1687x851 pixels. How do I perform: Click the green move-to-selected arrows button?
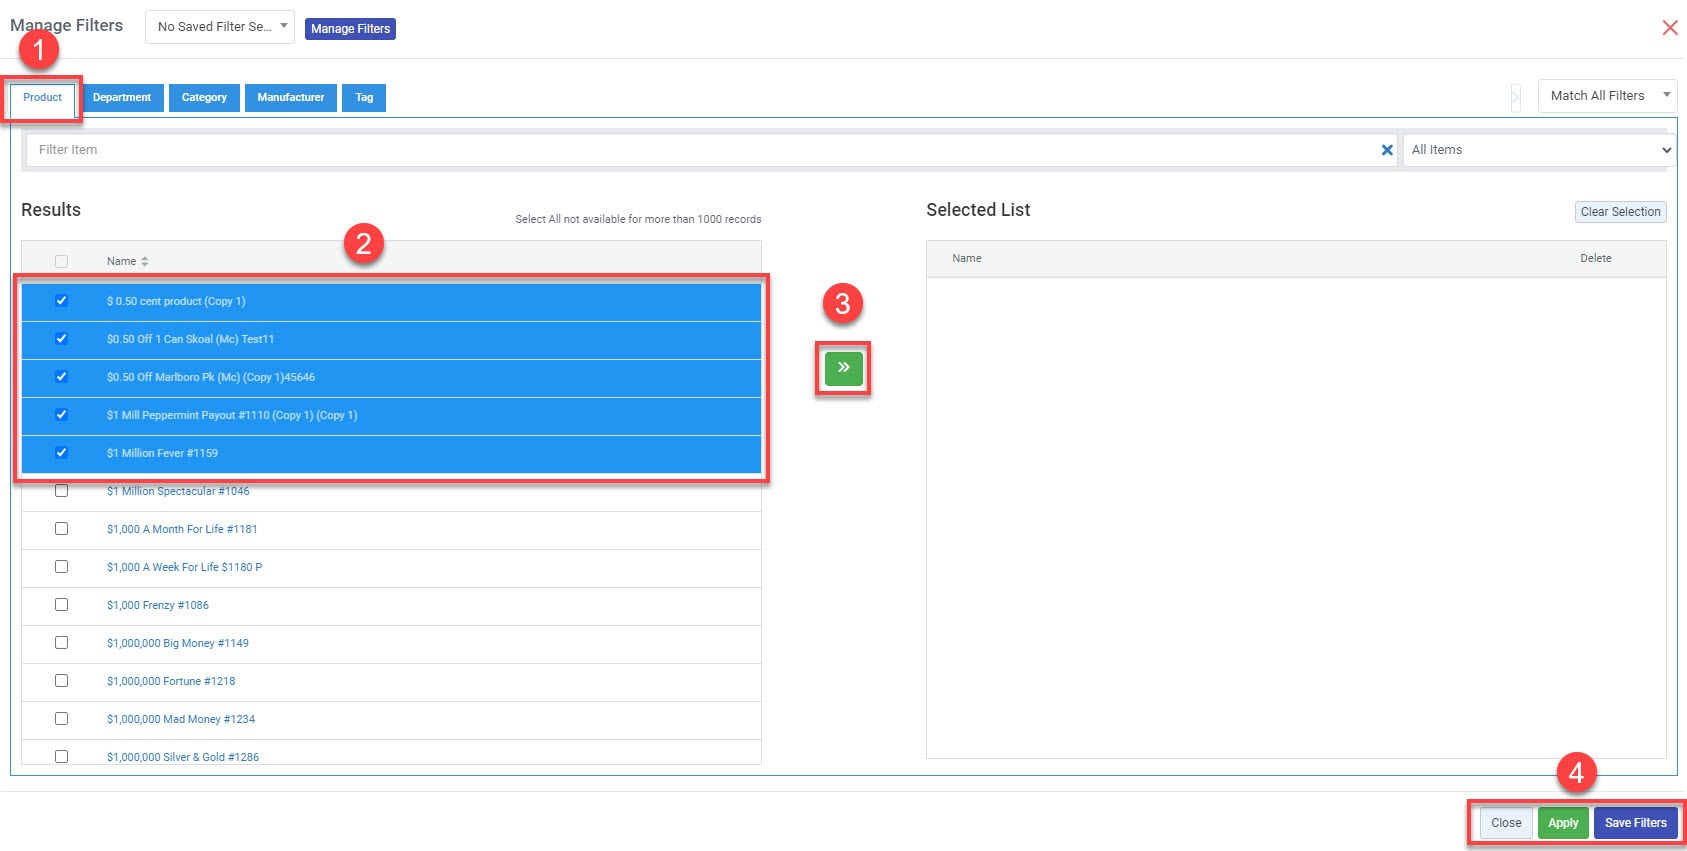click(843, 368)
